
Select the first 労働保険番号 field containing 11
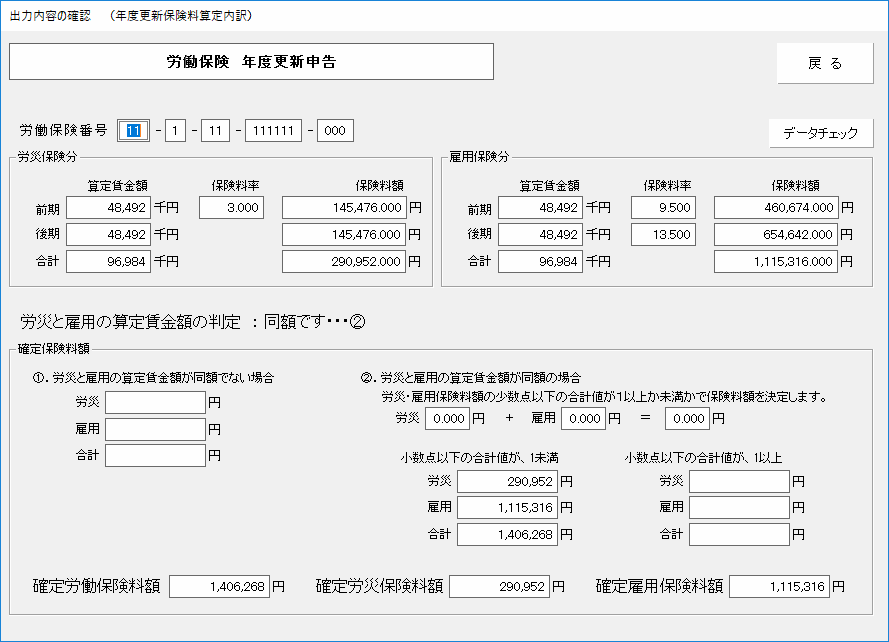click(133, 131)
